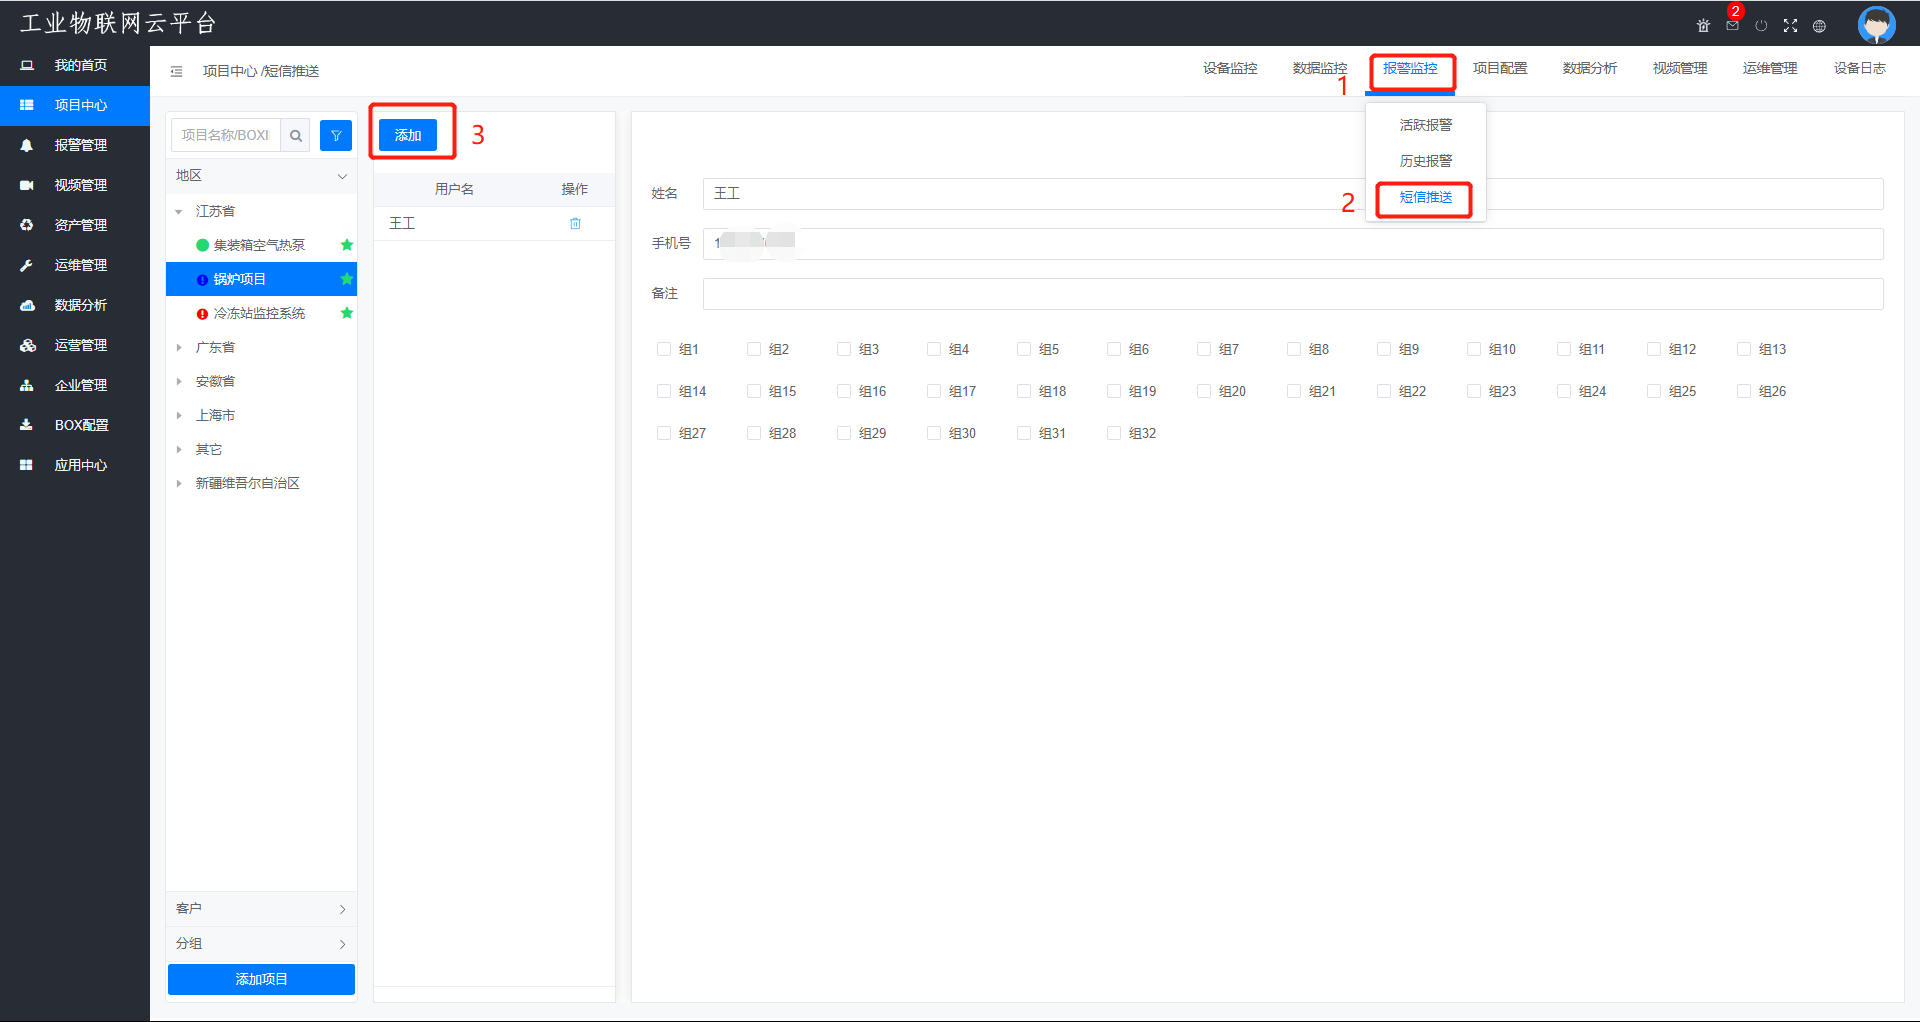Expand the 上海市 tree node
This screenshot has height=1022, width=1920.
click(x=179, y=415)
